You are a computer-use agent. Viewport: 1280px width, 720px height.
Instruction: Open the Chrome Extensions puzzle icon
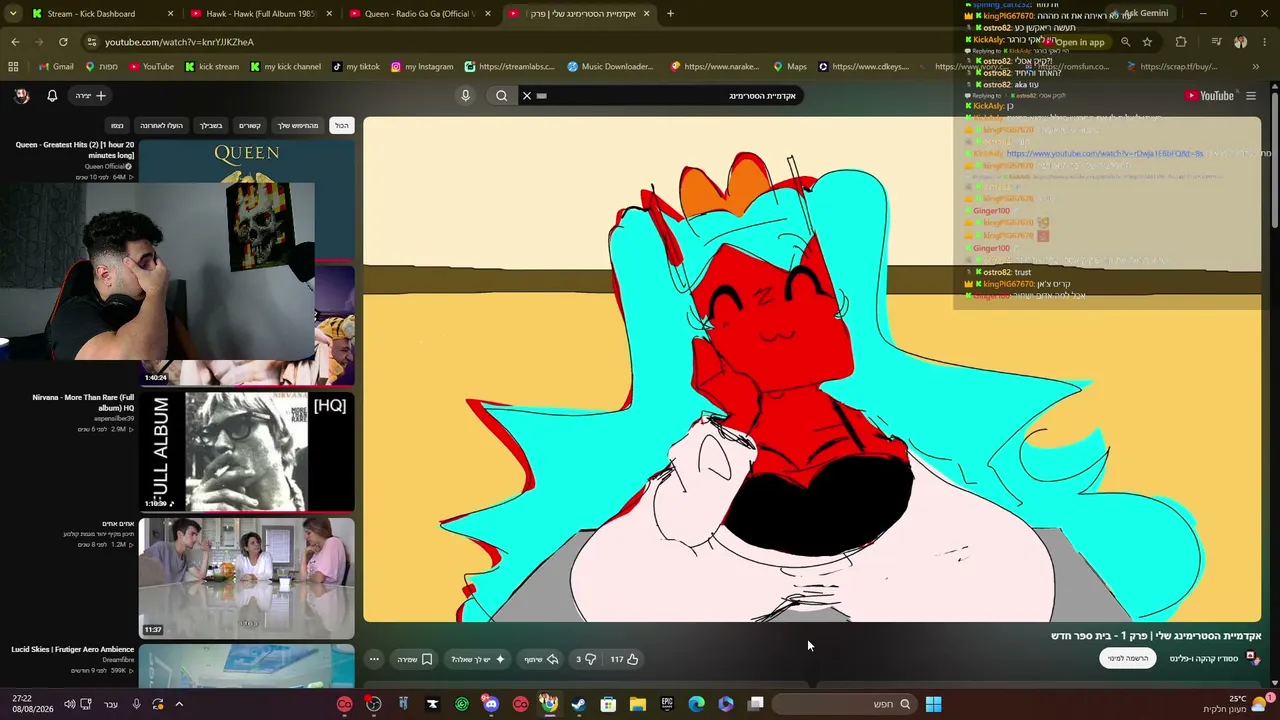pyautogui.click(x=1181, y=42)
